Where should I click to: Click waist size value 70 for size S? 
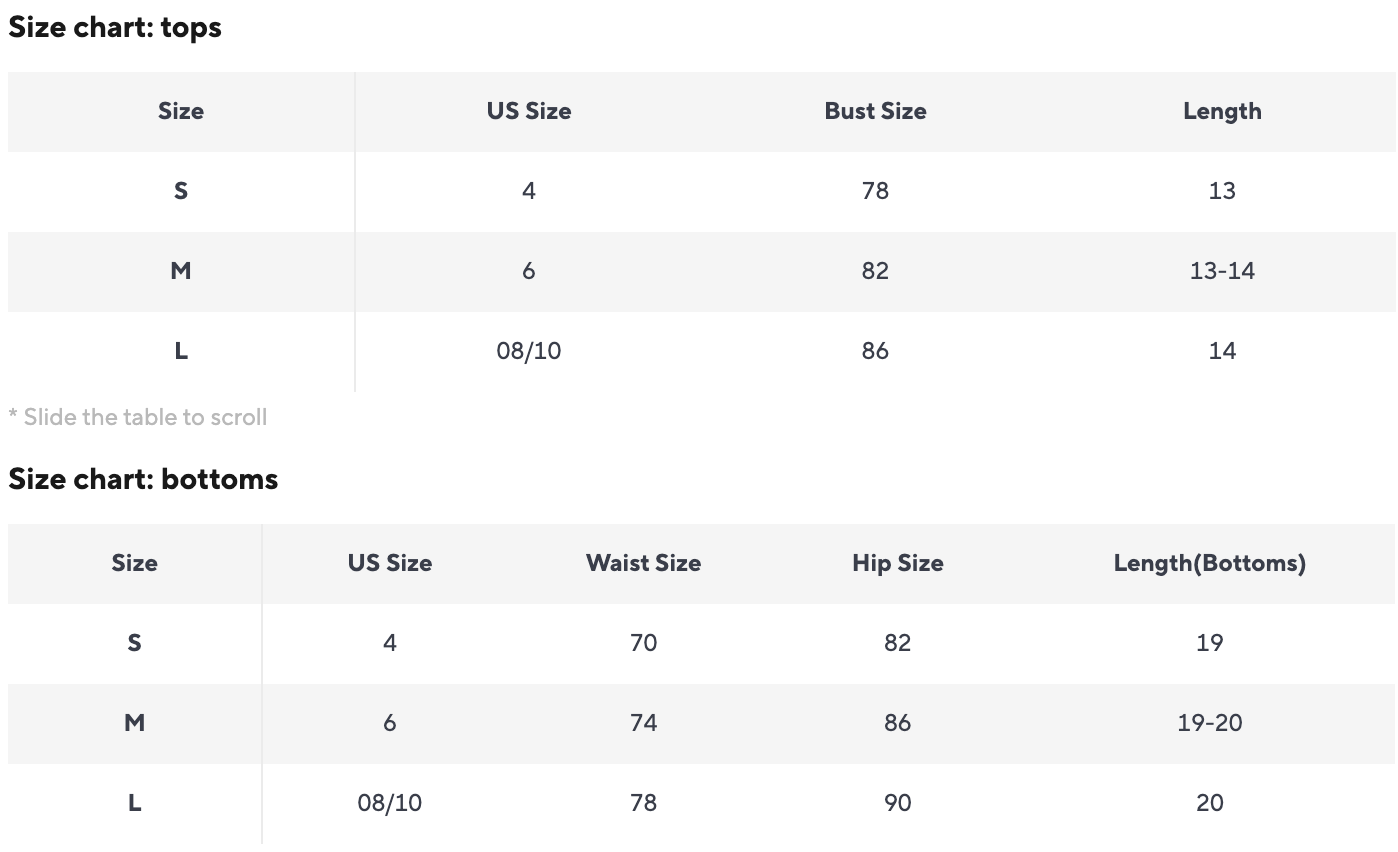643,643
